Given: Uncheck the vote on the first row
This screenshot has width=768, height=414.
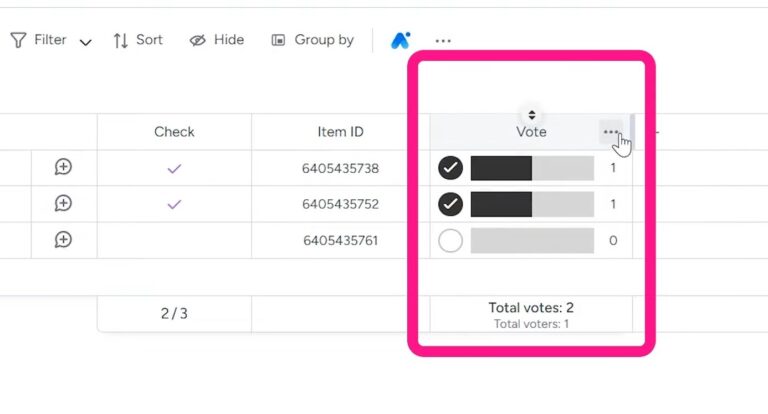Looking at the screenshot, I should point(450,168).
